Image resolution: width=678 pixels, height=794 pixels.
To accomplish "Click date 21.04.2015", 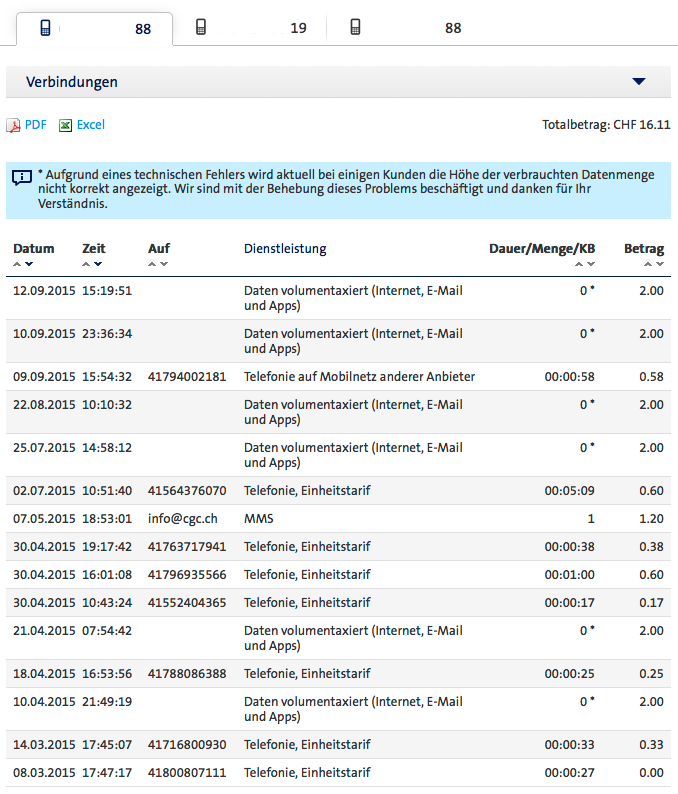I will pyautogui.click(x=44, y=630).
